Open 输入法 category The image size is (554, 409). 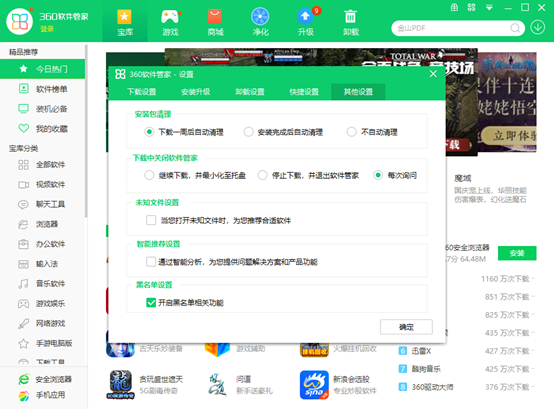click(42, 264)
